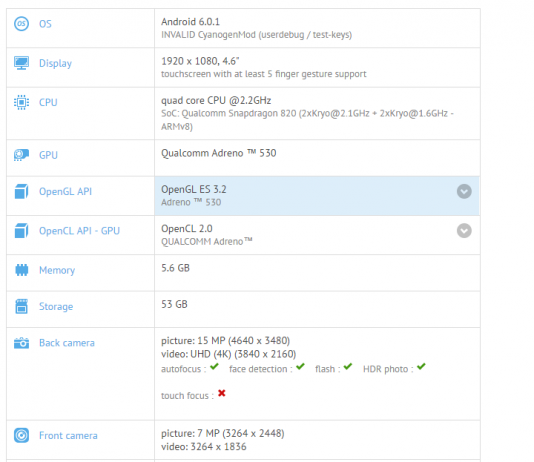Click the Front camera lens icon

[21, 435]
